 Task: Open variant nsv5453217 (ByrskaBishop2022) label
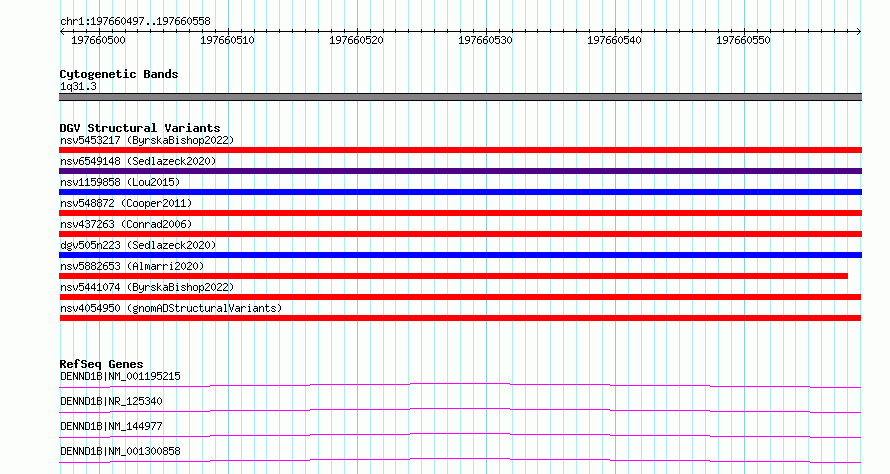point(147,140)
